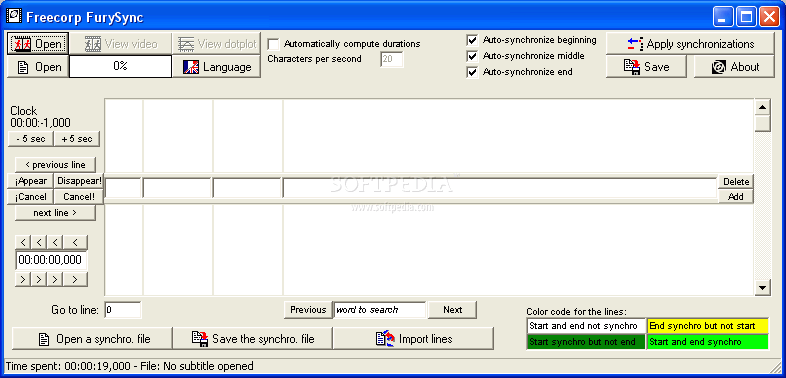786x378 pixels.
Task: Click the leftmost '>' arrow below the time field
Action: 23,279
